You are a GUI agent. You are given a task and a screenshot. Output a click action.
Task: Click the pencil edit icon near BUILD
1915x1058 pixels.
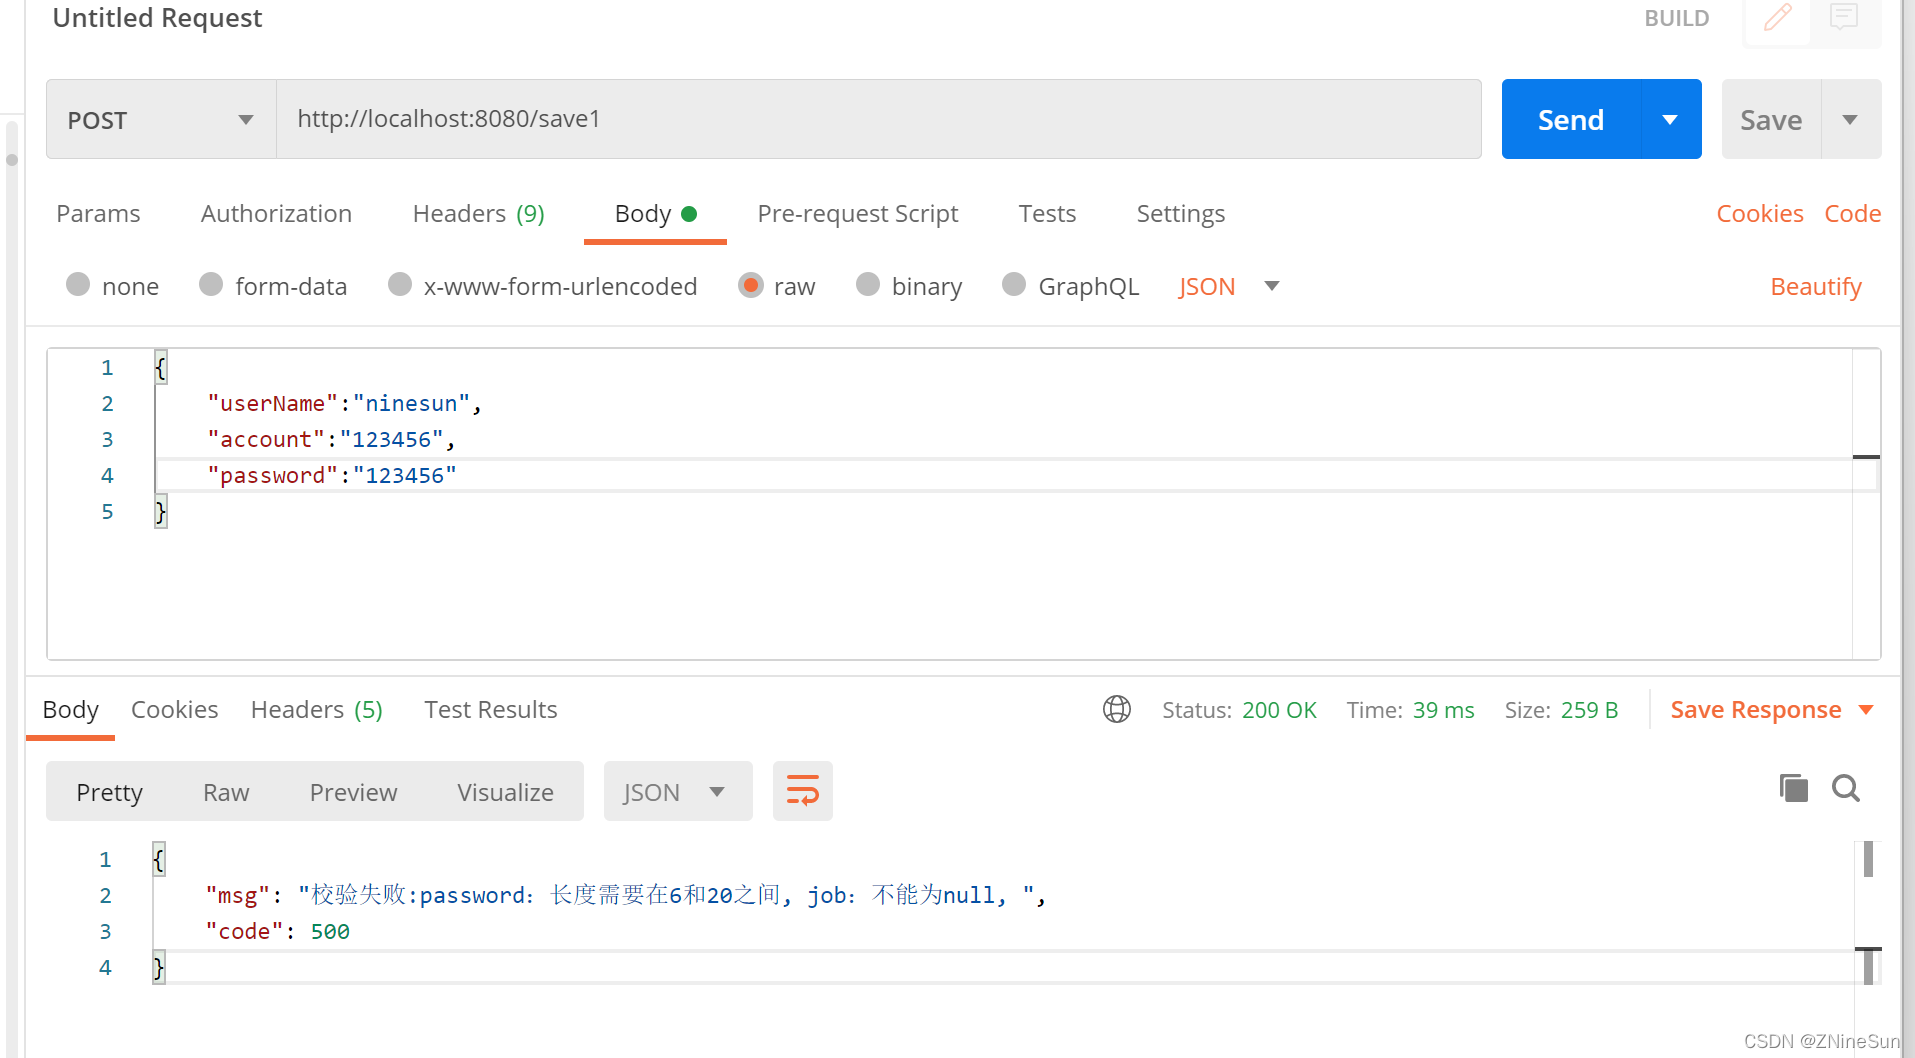pos(1777,18)
